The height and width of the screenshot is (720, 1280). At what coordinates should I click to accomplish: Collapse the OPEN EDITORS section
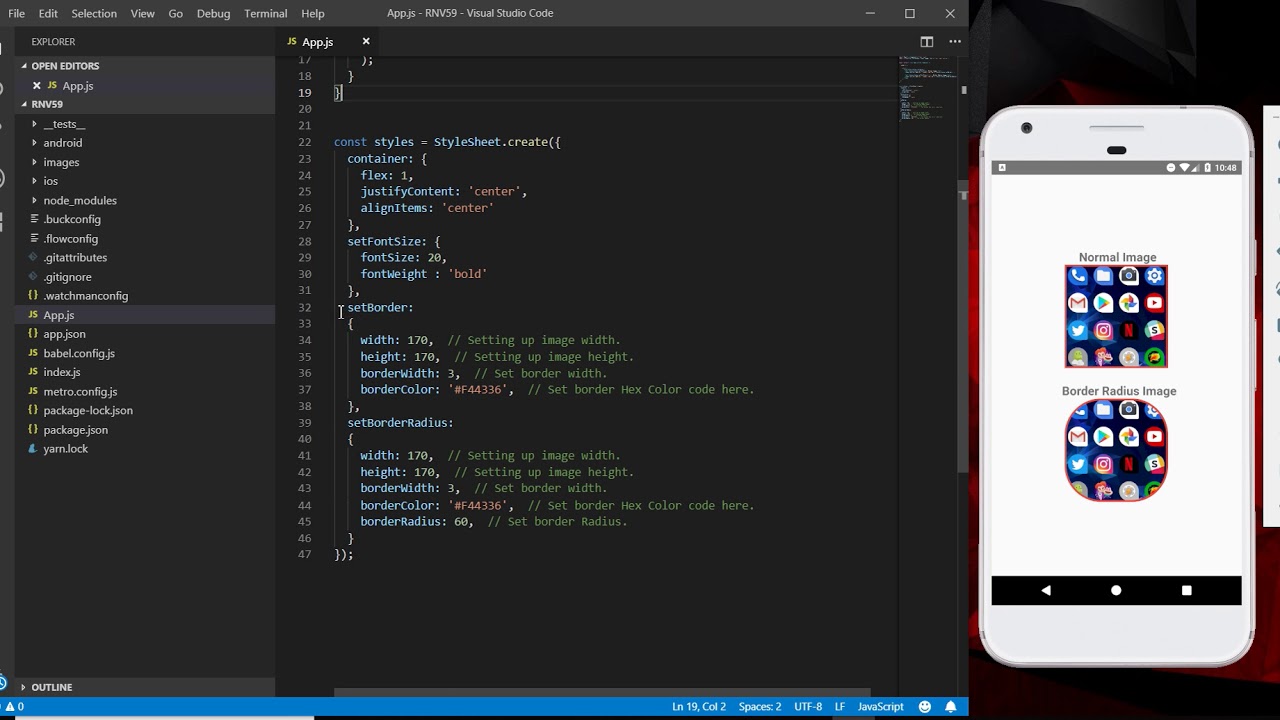tap(65, 66)
